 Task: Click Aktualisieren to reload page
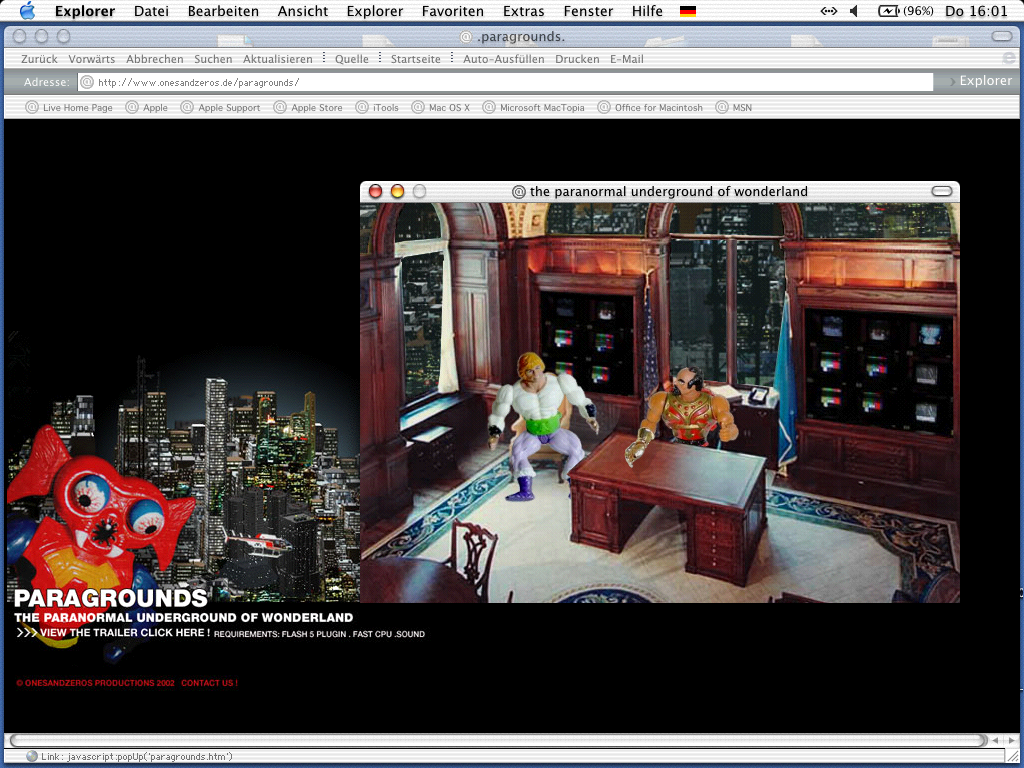tap(277, 59)
